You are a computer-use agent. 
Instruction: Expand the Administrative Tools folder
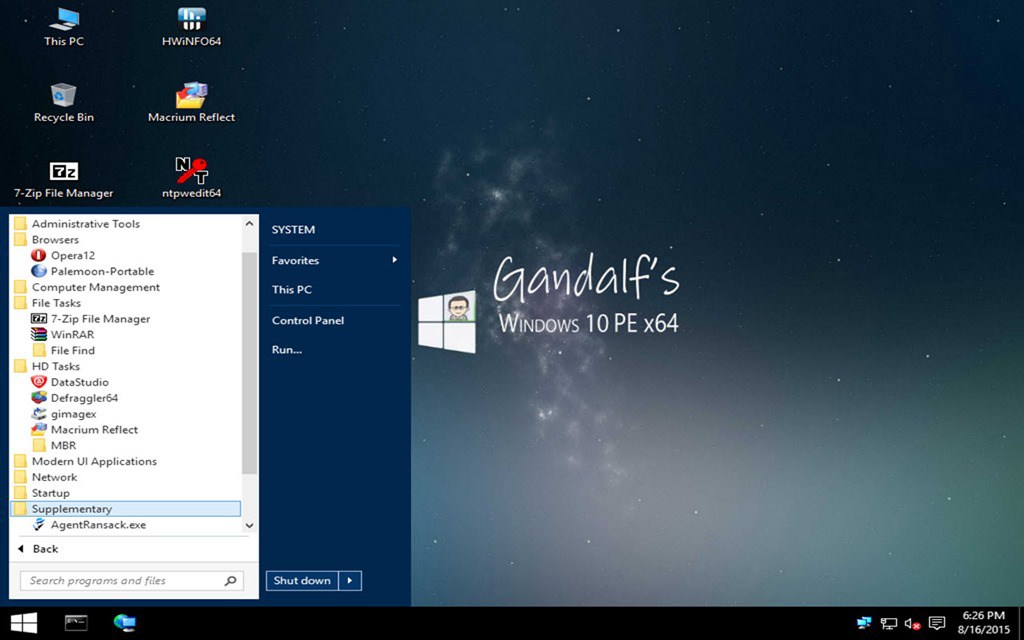tap(77, 223)
